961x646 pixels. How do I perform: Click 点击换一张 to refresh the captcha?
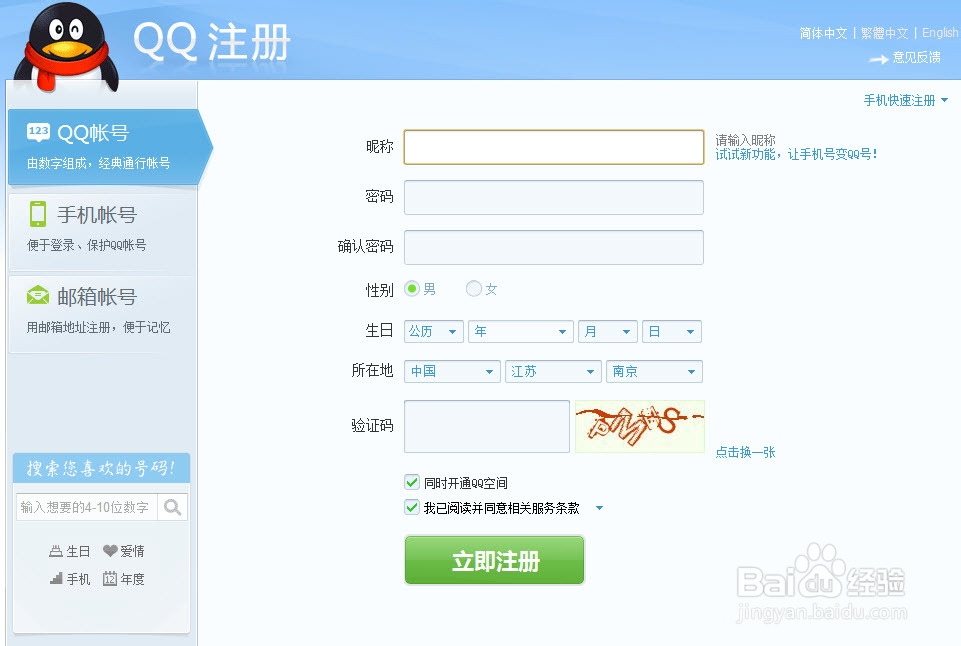pyautogui.click(x=745, y=452)
